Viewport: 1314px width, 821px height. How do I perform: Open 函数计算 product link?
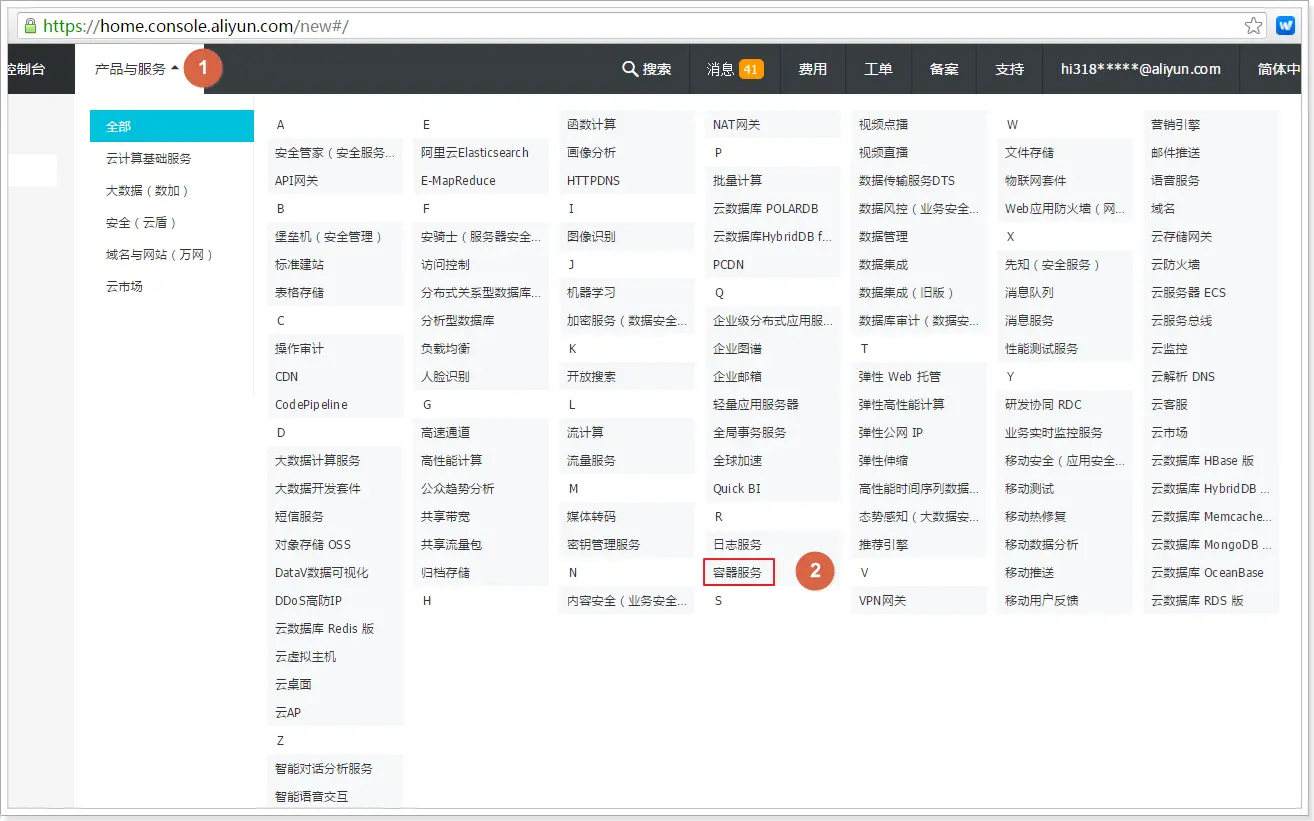coord(591,125)
